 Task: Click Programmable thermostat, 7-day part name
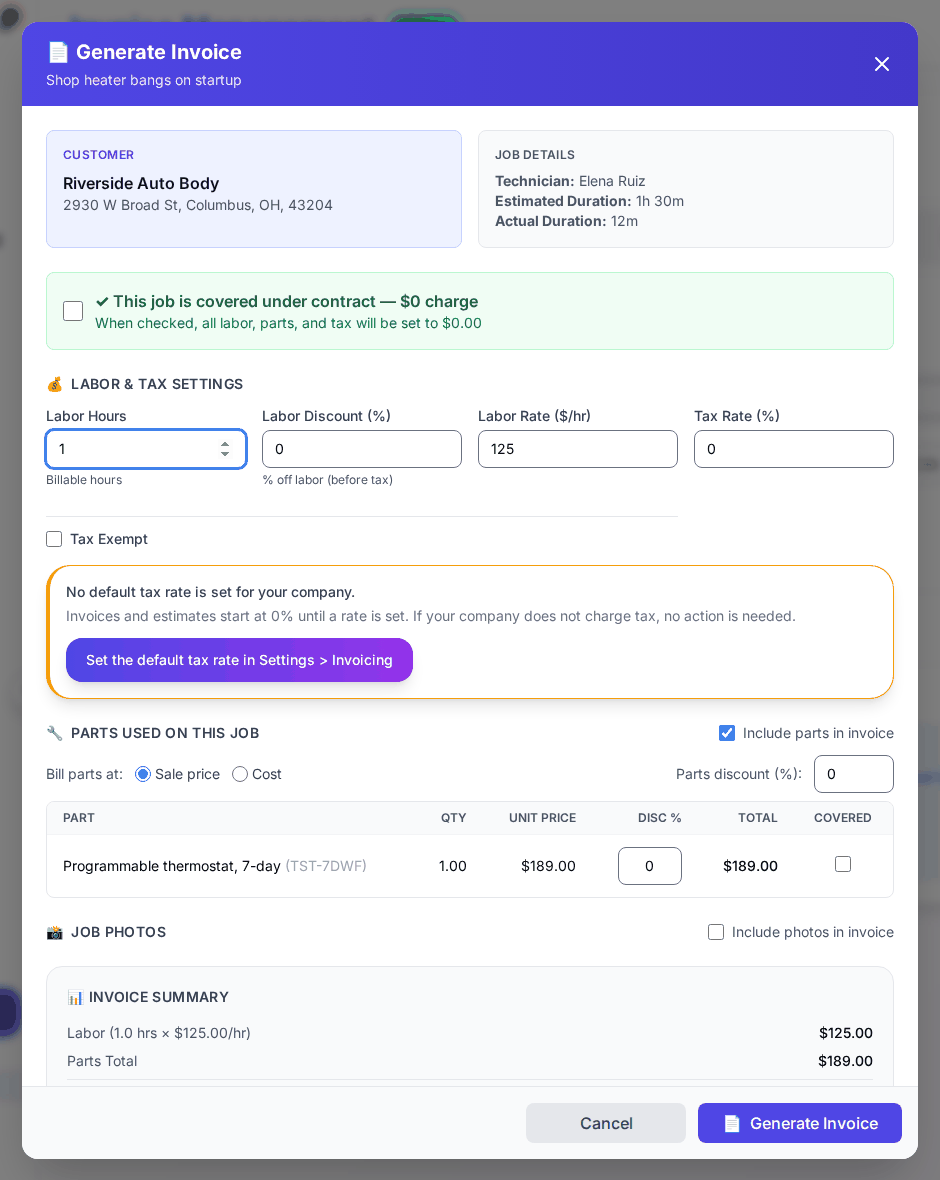pos(172,866)
